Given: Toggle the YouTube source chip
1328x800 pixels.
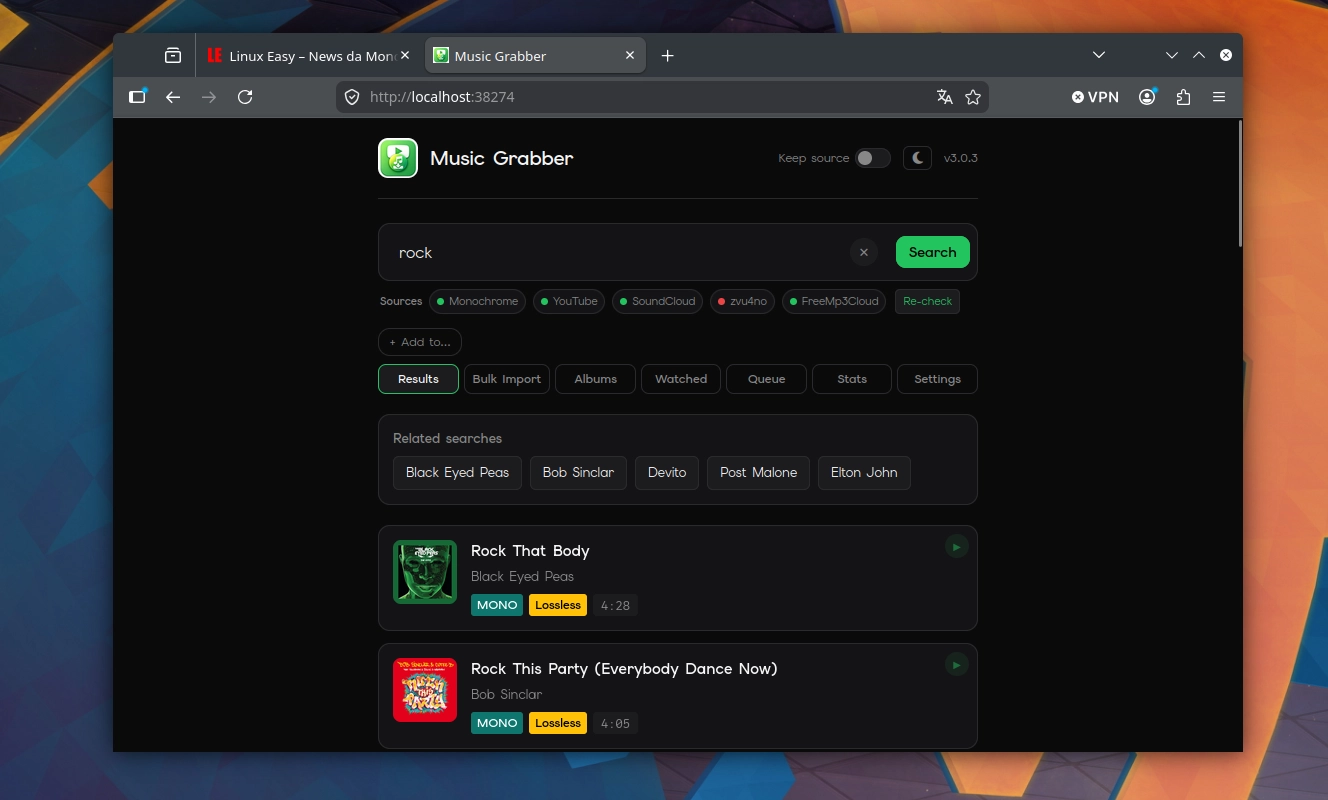Looking at the screenshot, I should pos(568,301).
